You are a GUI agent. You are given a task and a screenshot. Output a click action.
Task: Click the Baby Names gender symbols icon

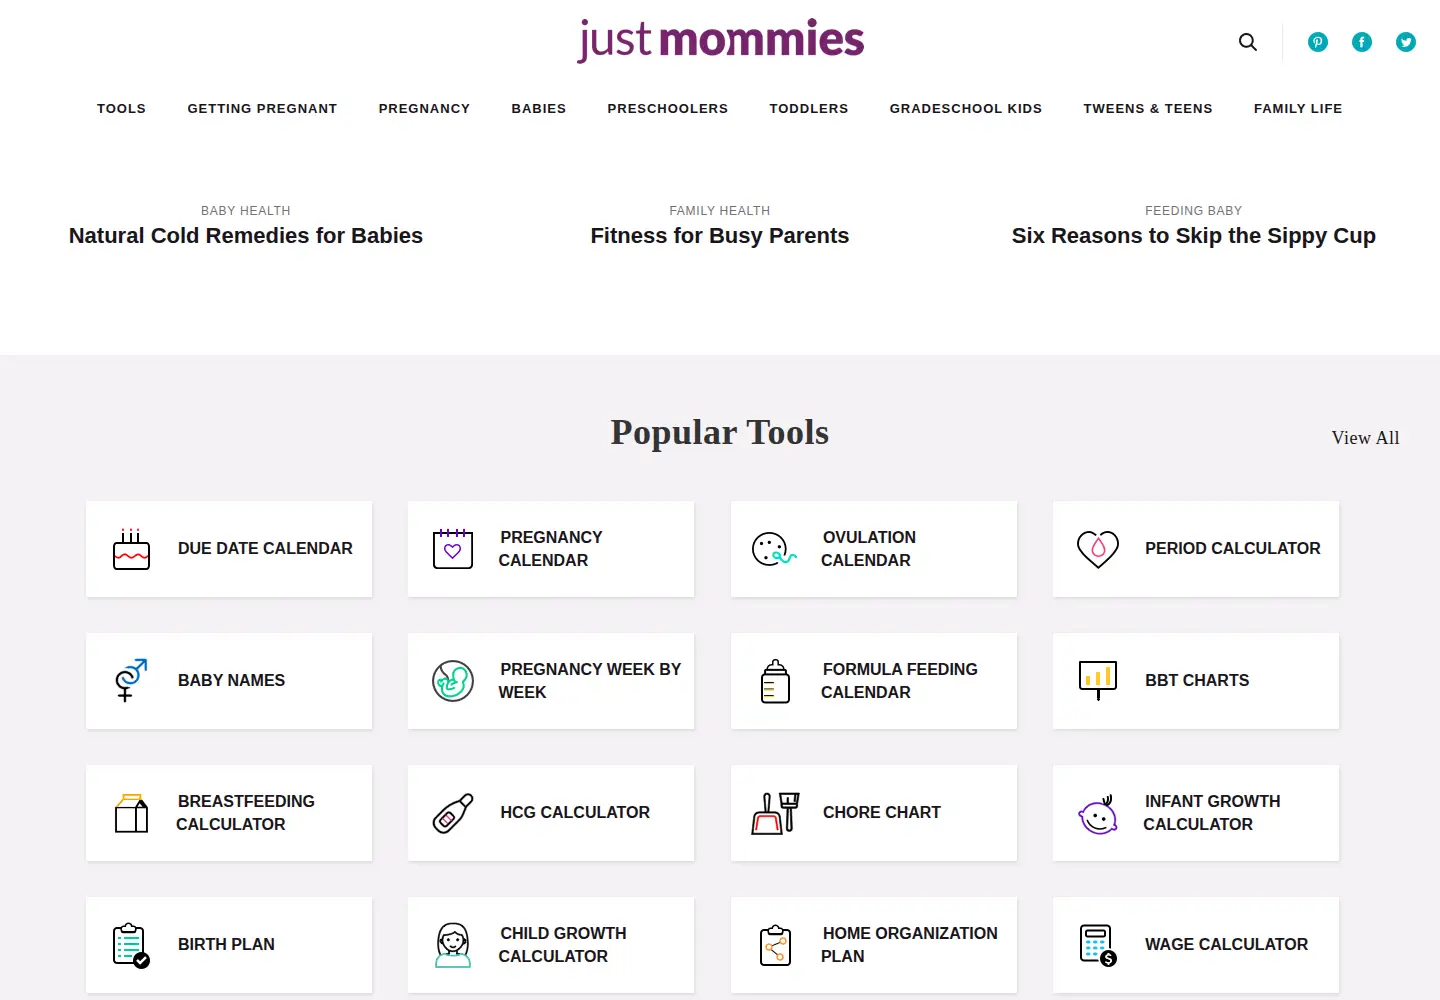click(x=131, y=680)
